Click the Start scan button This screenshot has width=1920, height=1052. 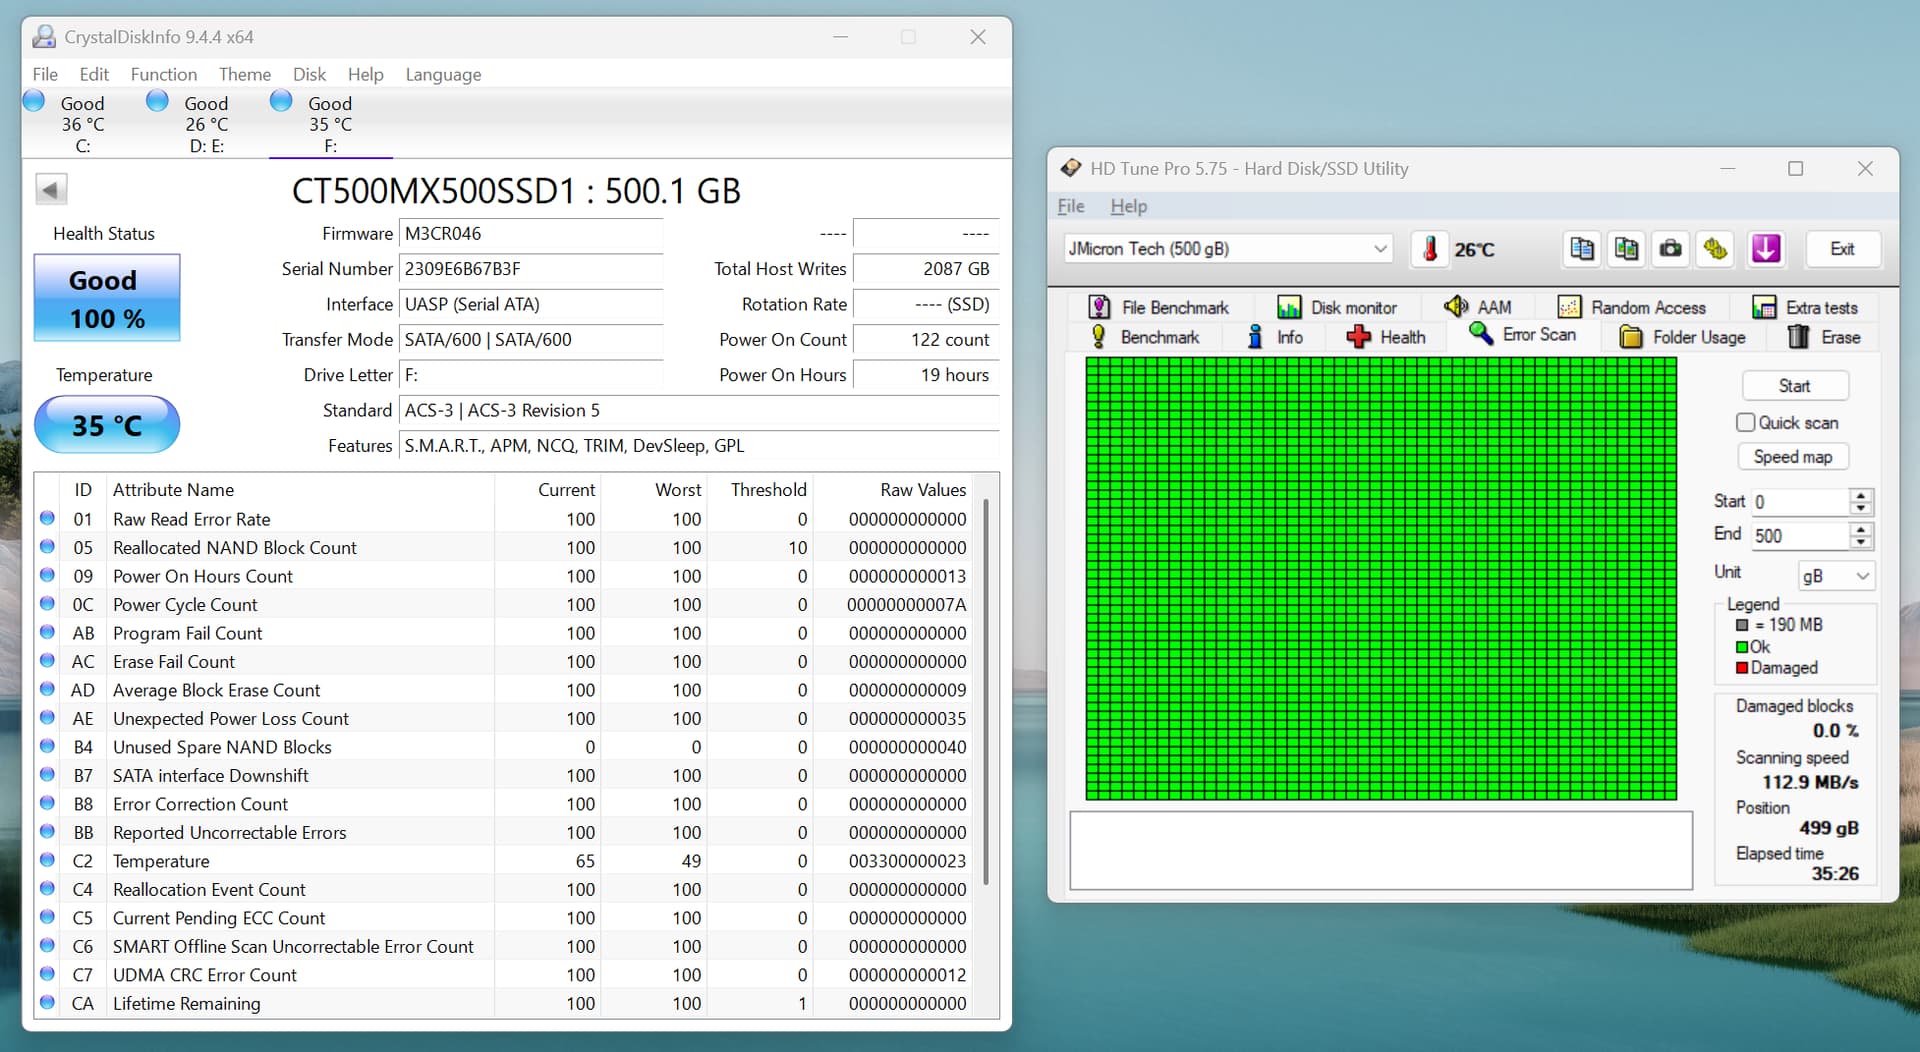point(1795,386)
